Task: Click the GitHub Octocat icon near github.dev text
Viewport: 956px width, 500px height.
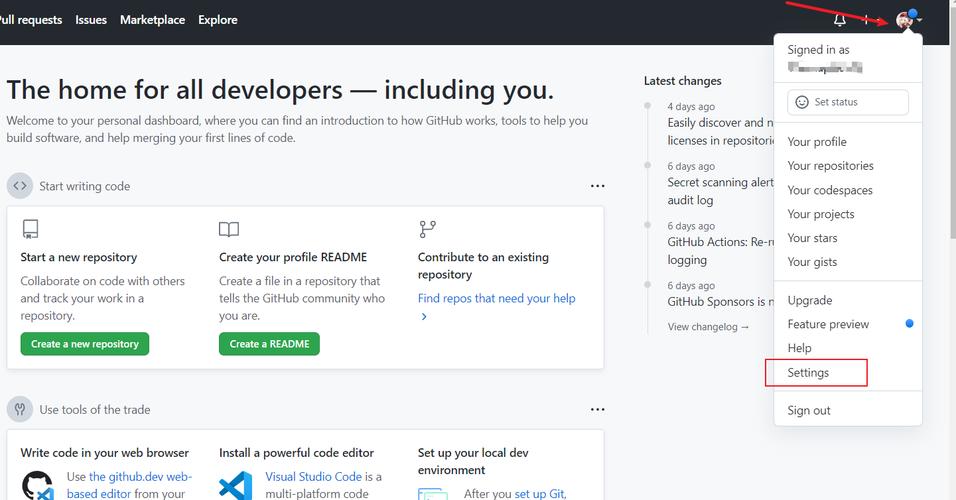Action: [x=38, y=485]
